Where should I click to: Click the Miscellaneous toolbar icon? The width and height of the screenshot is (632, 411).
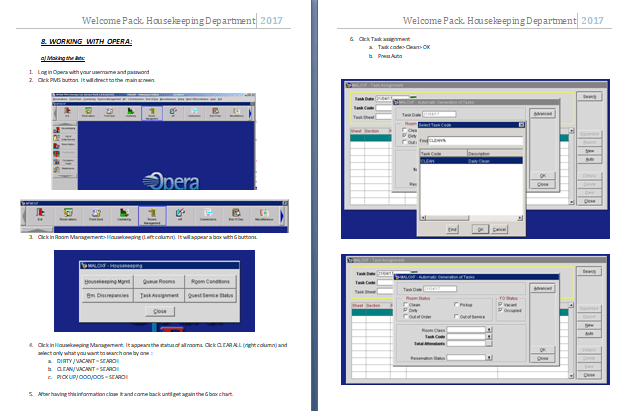tap(264, 213)
